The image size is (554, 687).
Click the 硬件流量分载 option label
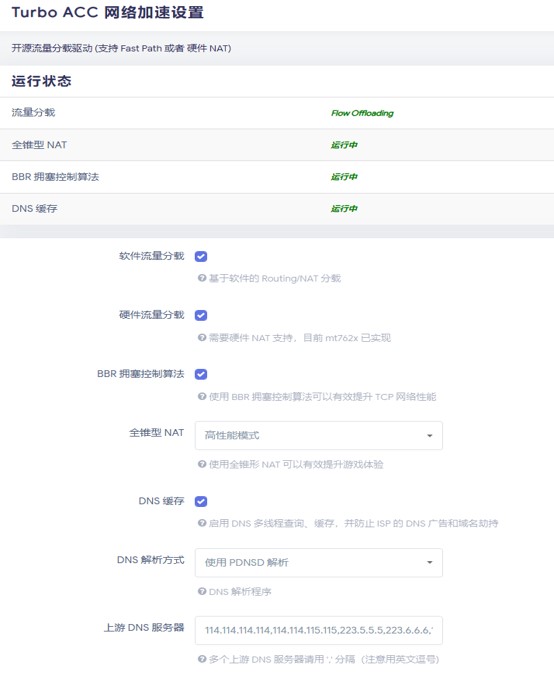tap(152, 315)
